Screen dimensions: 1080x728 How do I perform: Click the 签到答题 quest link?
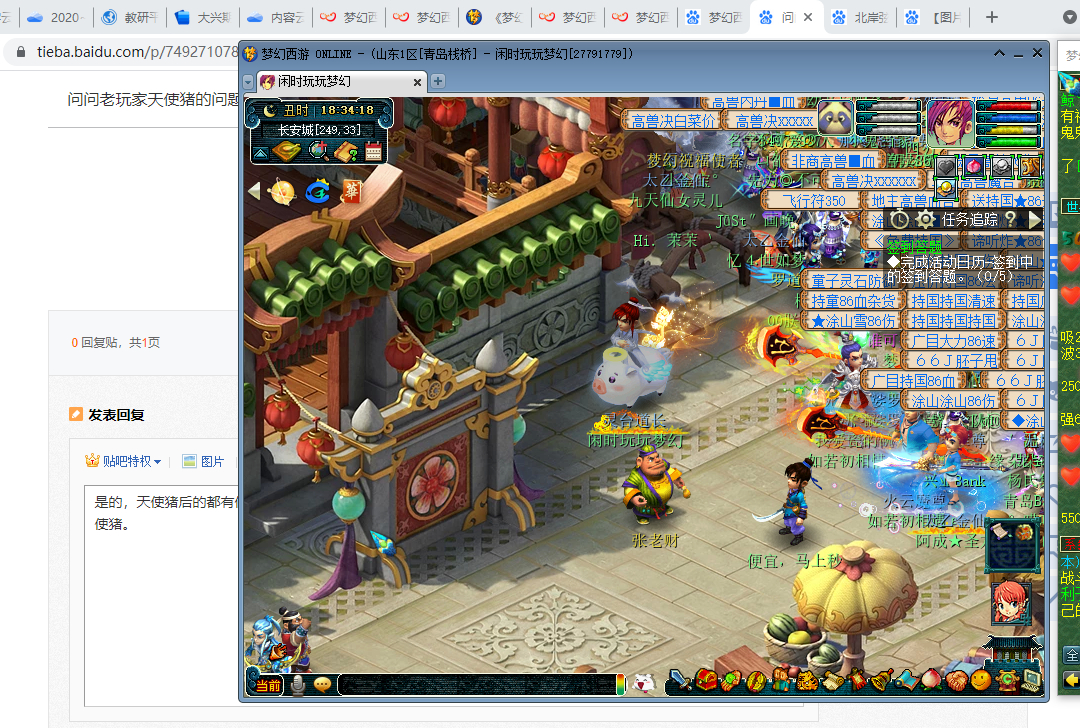[x=914, y=246]
